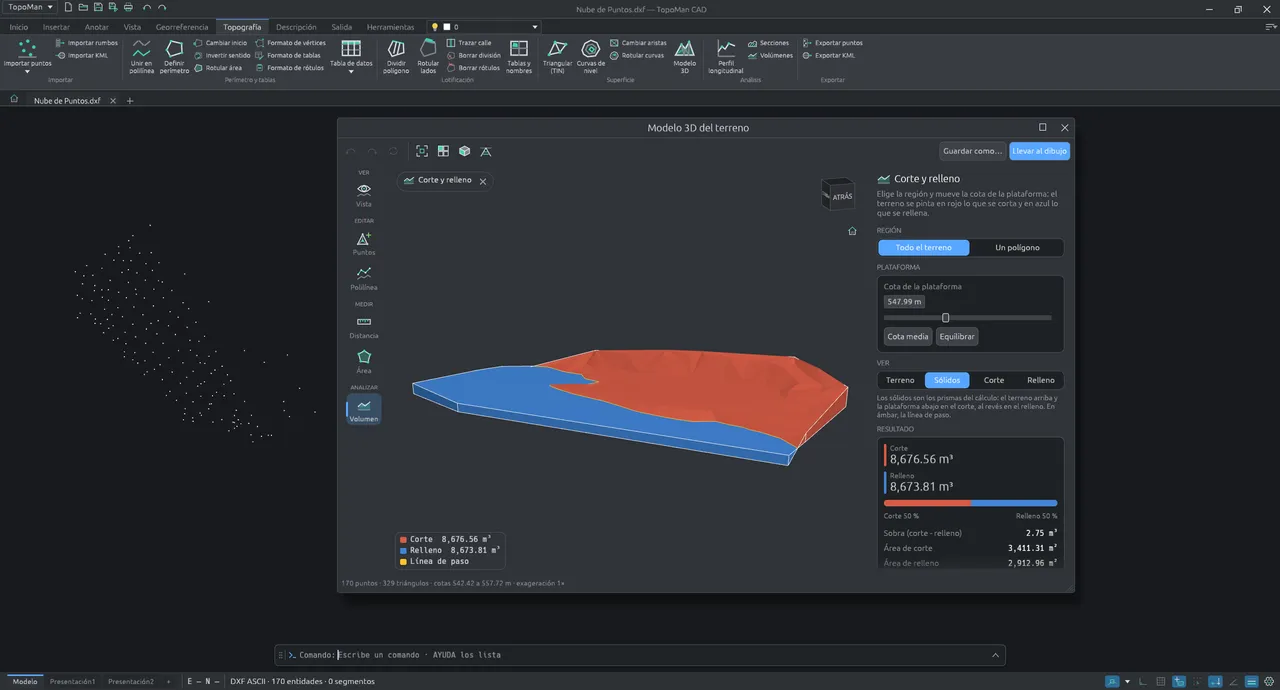Click Invertir sentido in the ribbon
This screenshot has width=1280, height=690.
(x=221, y=55)
